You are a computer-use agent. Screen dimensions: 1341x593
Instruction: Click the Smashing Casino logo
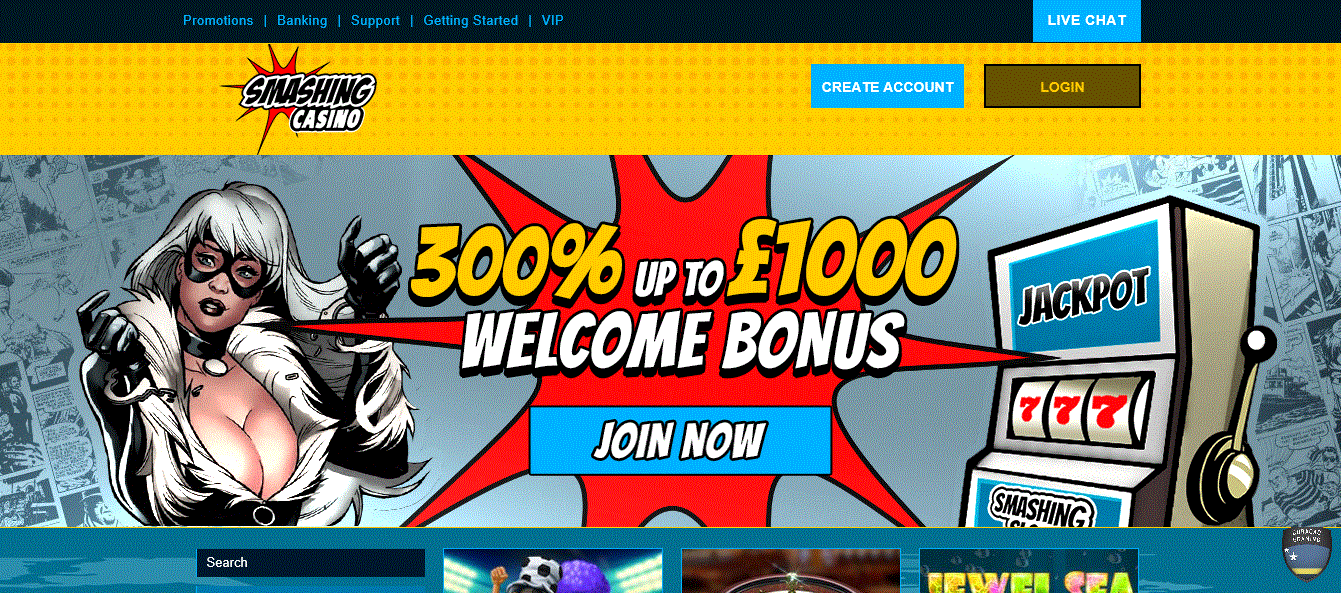coord(298,99)
